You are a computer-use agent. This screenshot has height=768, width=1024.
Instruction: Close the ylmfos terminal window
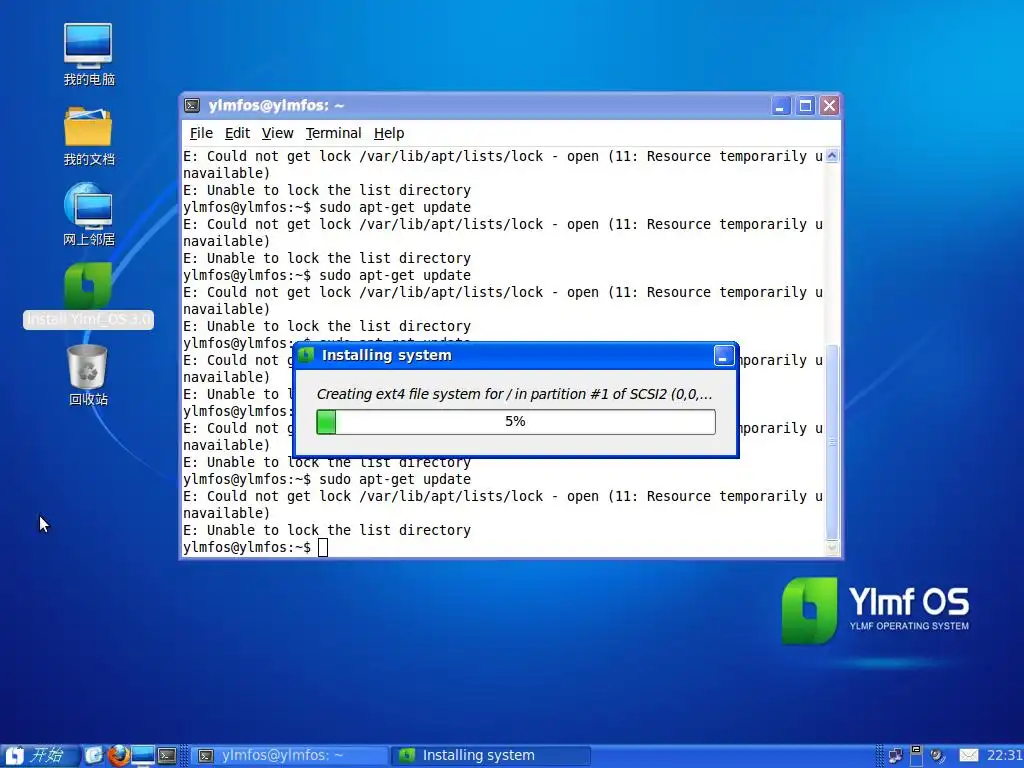(829, 106)
